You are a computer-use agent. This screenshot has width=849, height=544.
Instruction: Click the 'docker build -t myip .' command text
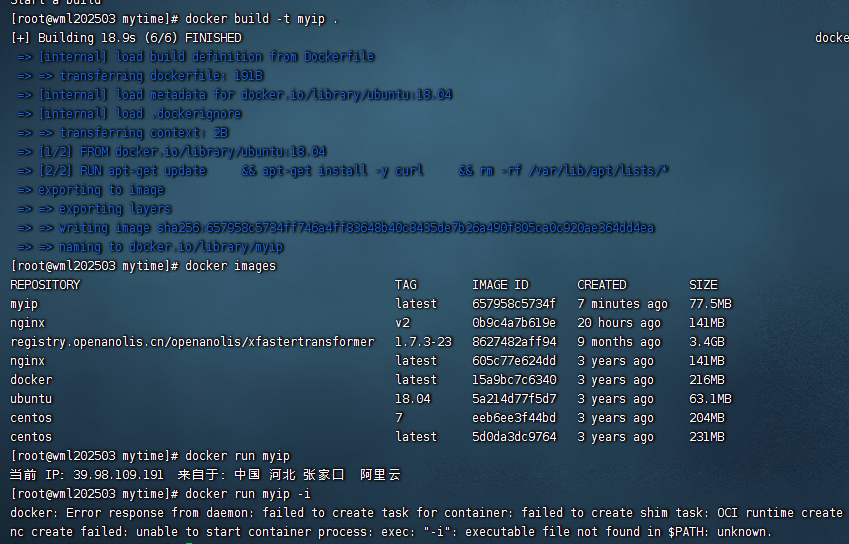262,19
